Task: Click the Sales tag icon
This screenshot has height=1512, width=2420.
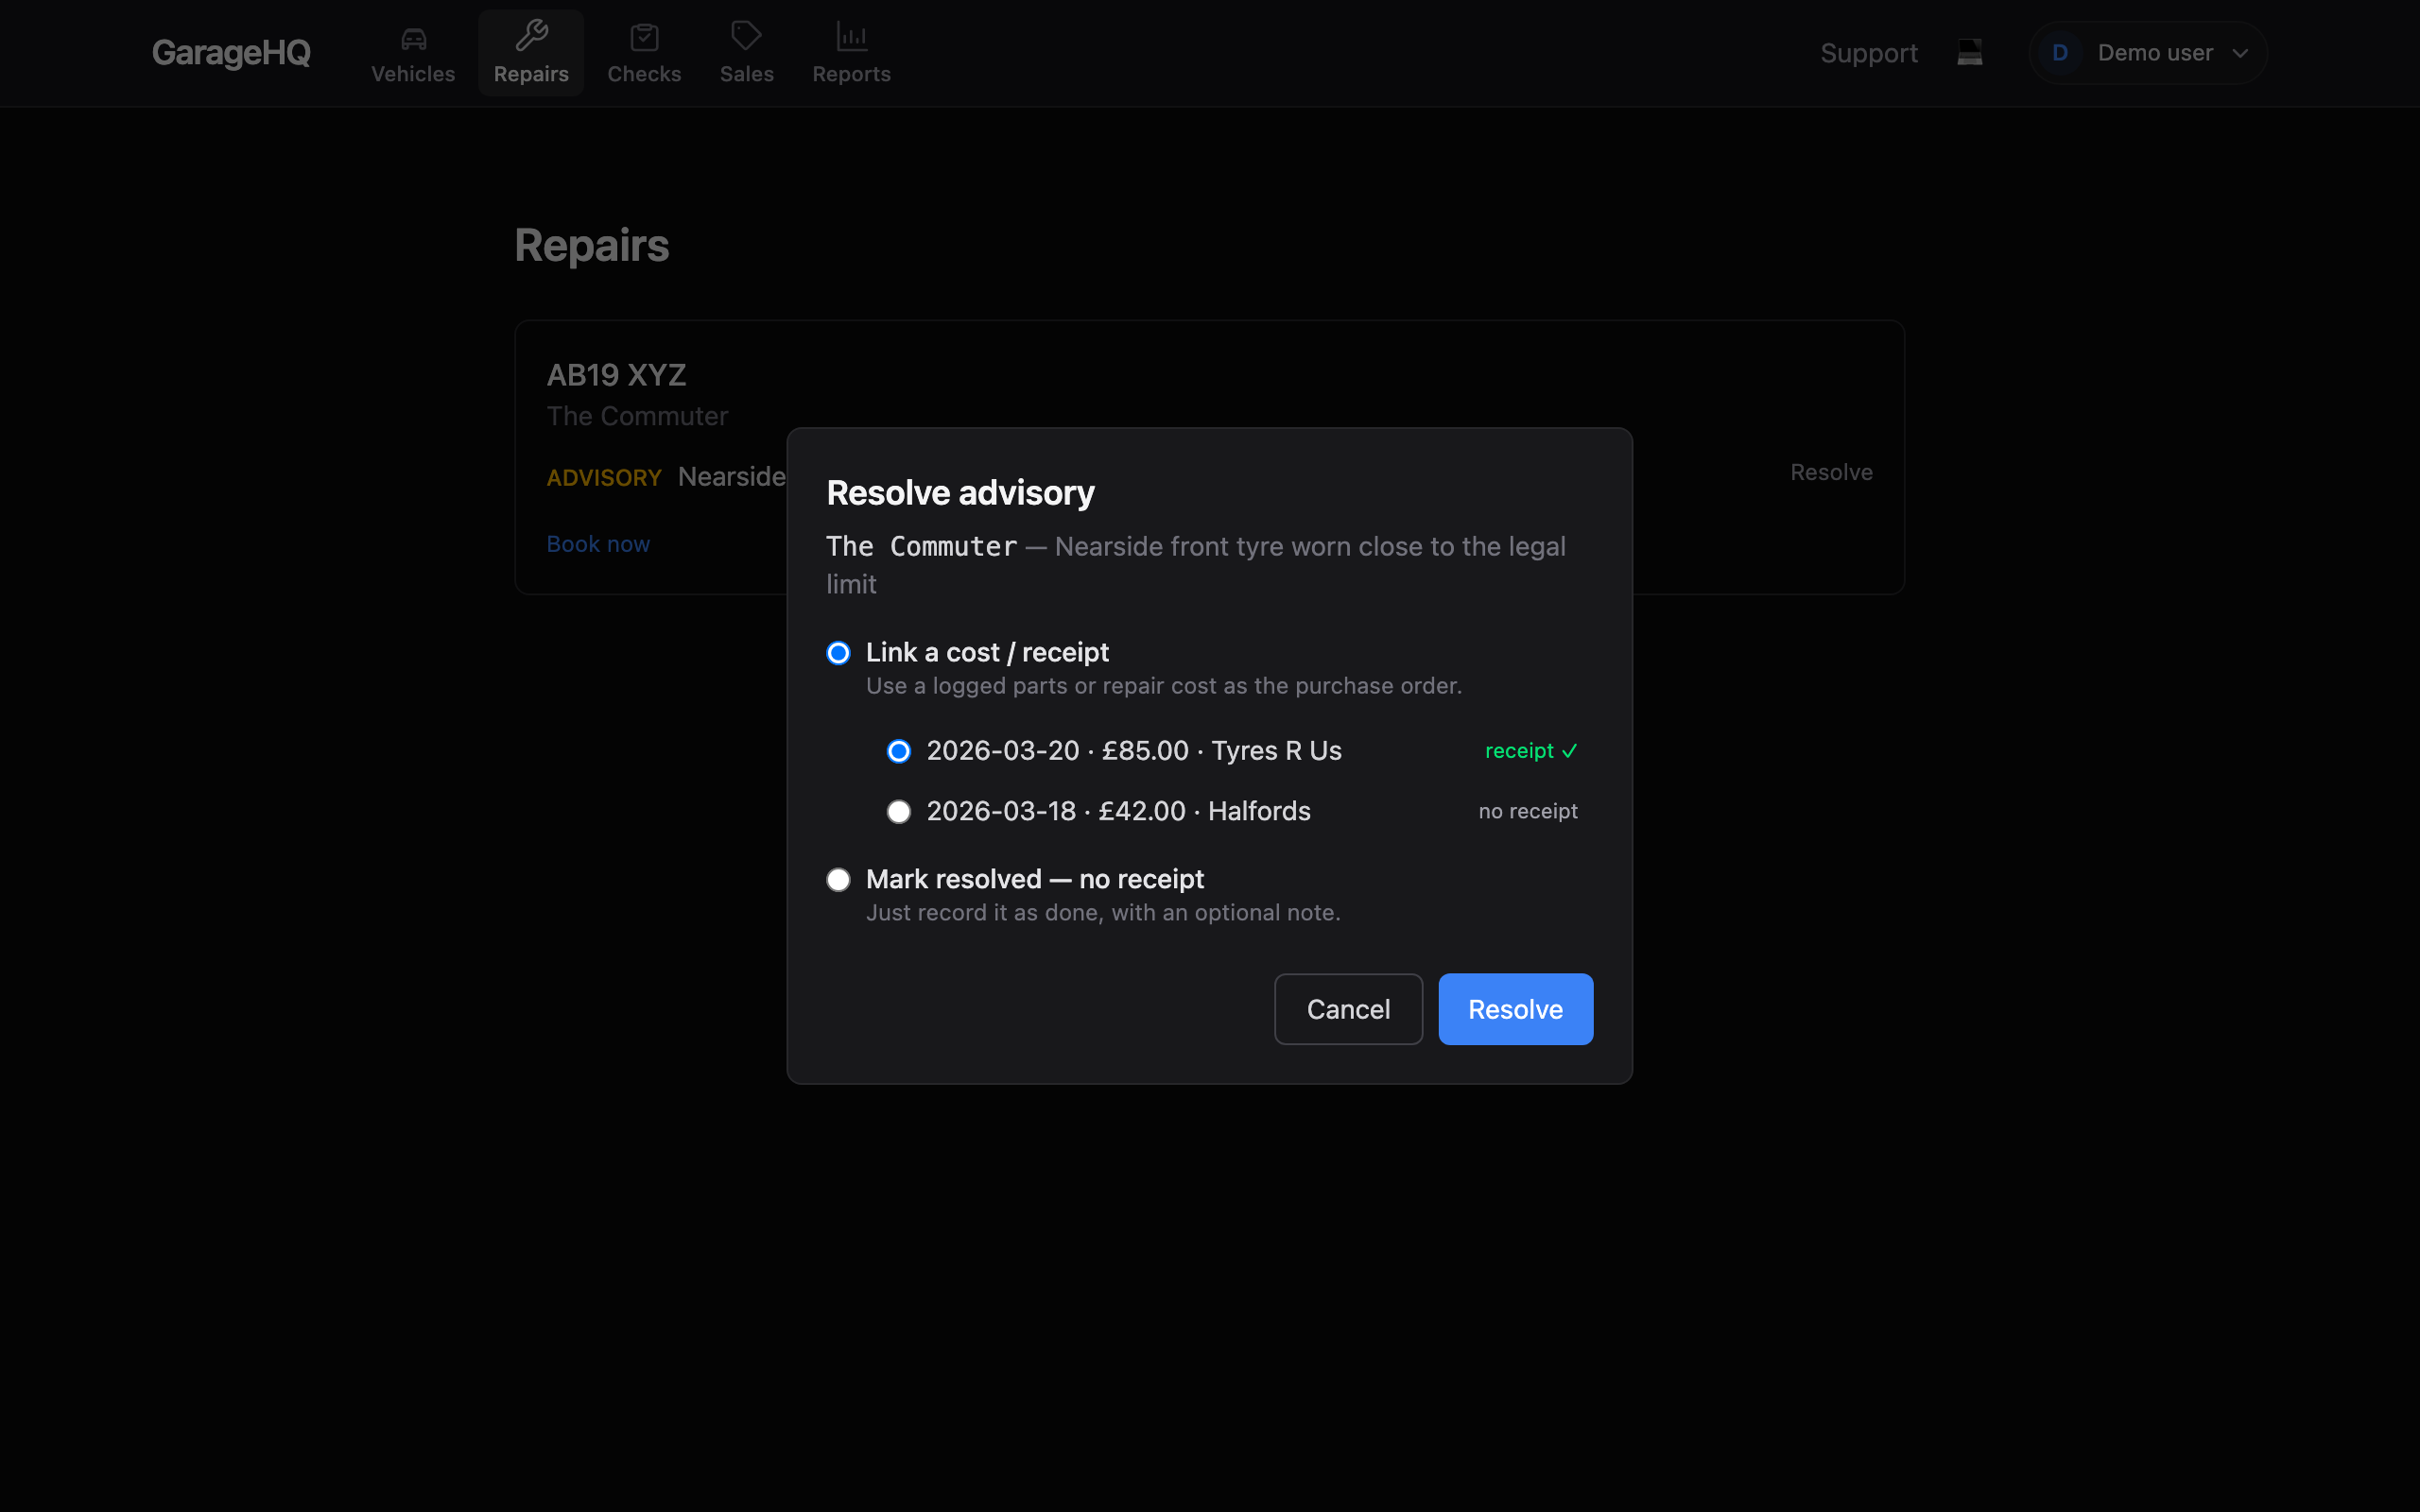Action: (746, 36)
